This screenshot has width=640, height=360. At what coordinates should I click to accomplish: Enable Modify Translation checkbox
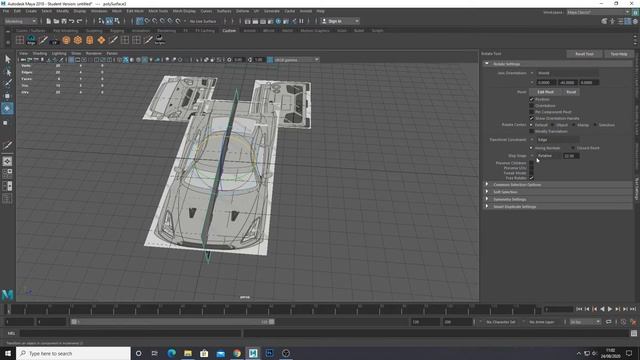(531, 131)
